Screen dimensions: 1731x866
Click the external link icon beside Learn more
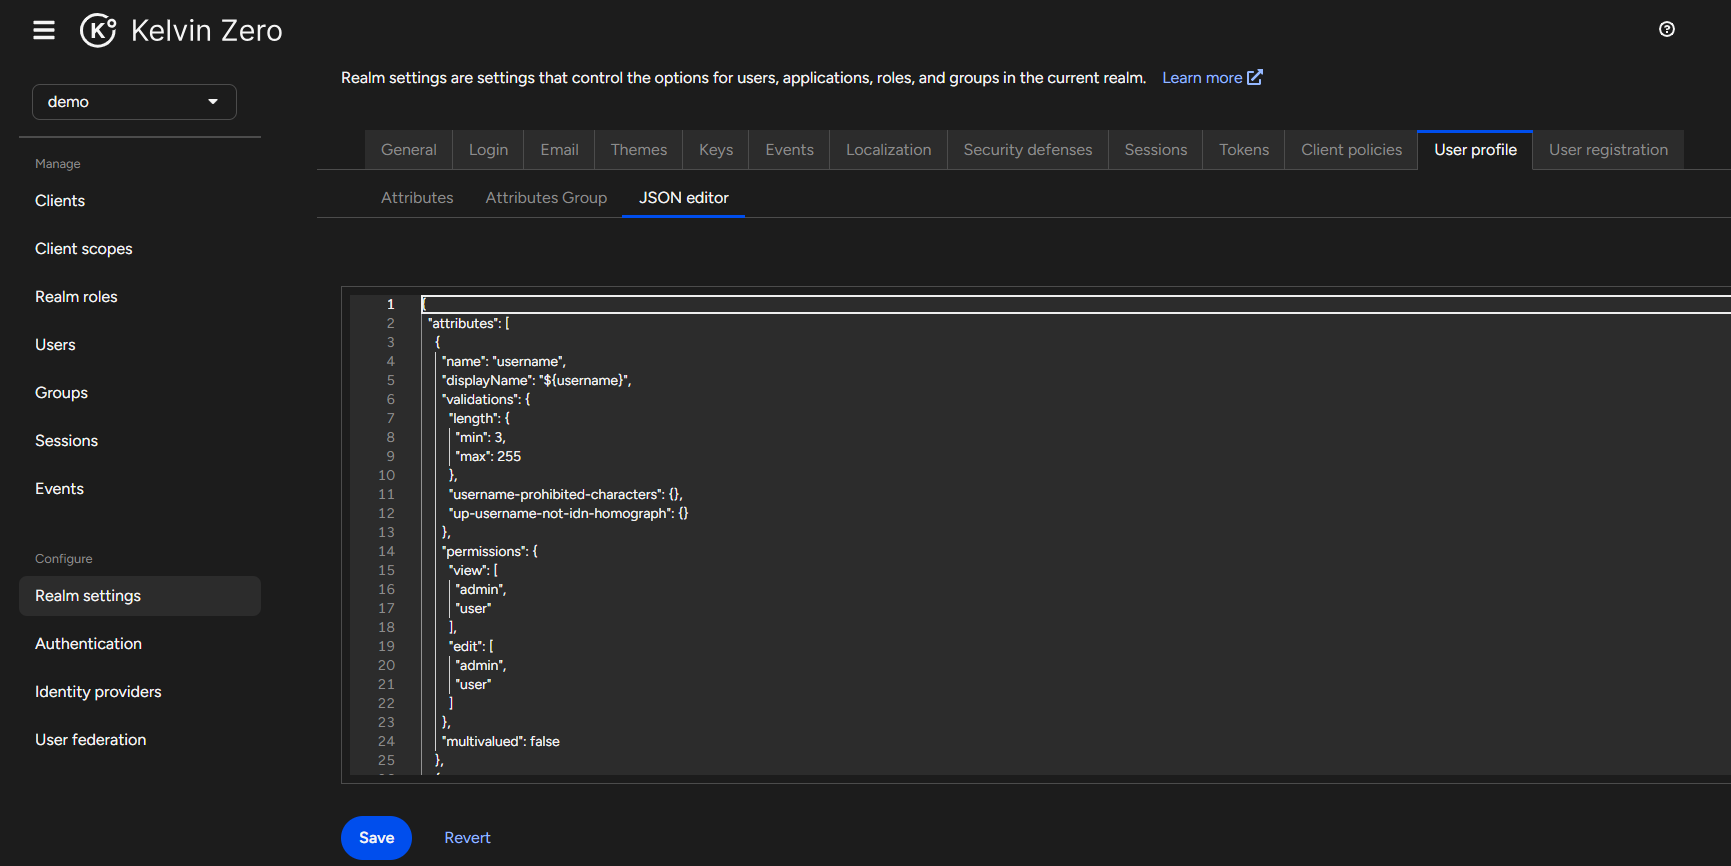(x=1255, y=77)
